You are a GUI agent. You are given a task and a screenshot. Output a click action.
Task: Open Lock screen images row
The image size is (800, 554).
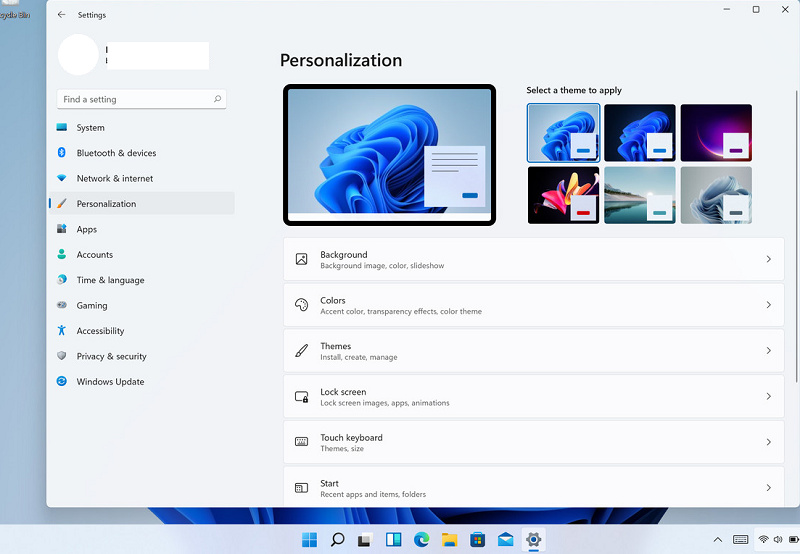coord(534,396)
